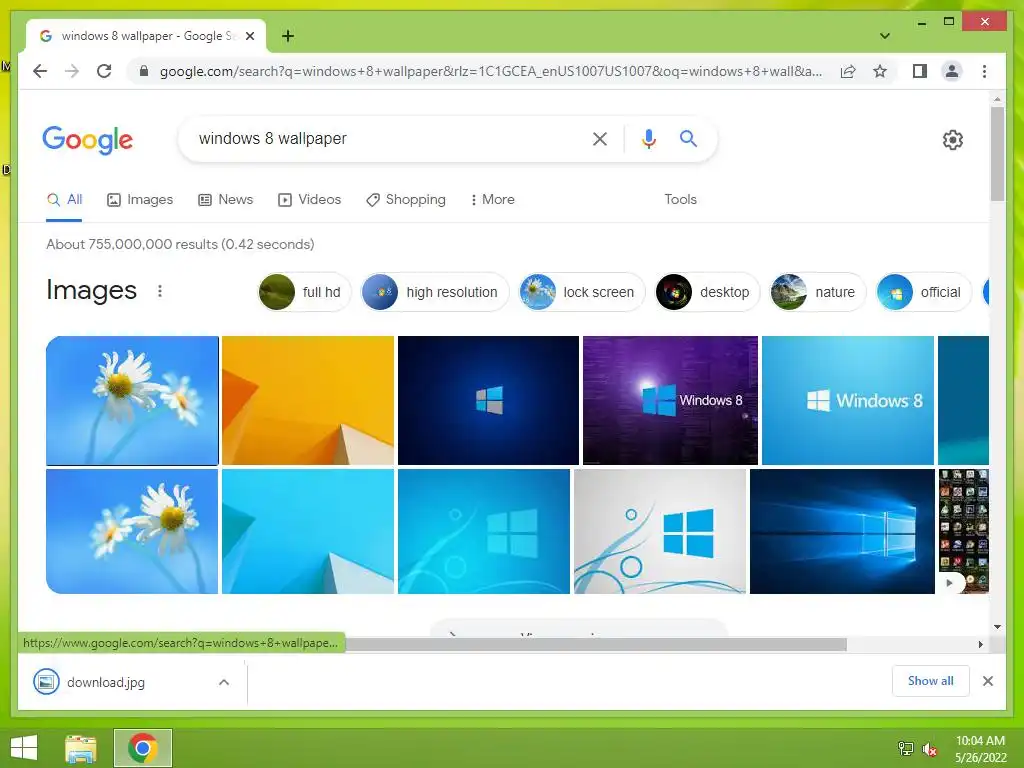Submit search with the magnifier icon

click(688, 138)
